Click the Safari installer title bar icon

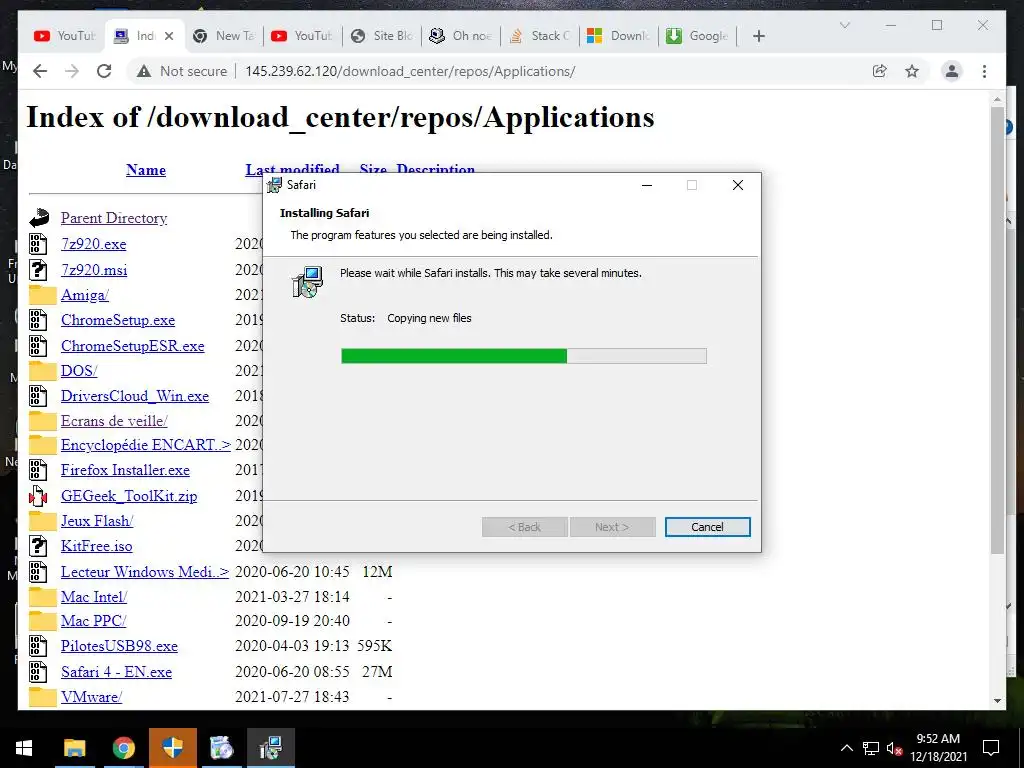click(x=275, y=185)
